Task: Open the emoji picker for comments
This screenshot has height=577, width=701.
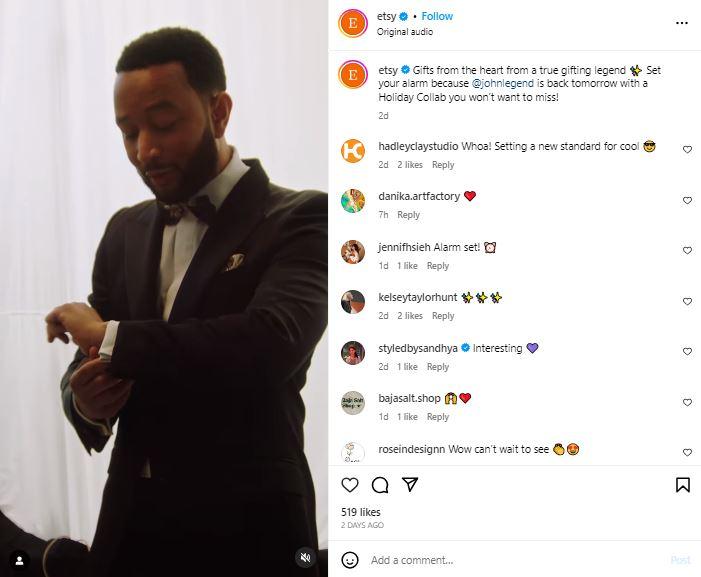Action: point(350,560)
